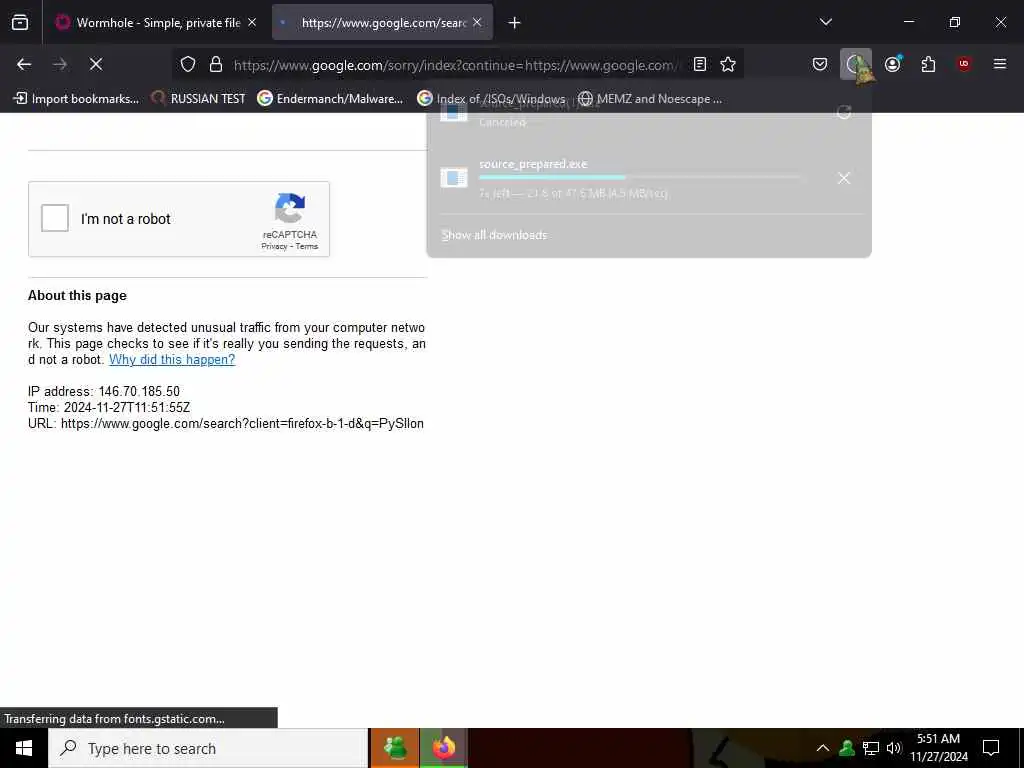Click the green users app in taskbar
This screenshot has height=768, width=1024.
pyautogui.click(x=395, y=748)
